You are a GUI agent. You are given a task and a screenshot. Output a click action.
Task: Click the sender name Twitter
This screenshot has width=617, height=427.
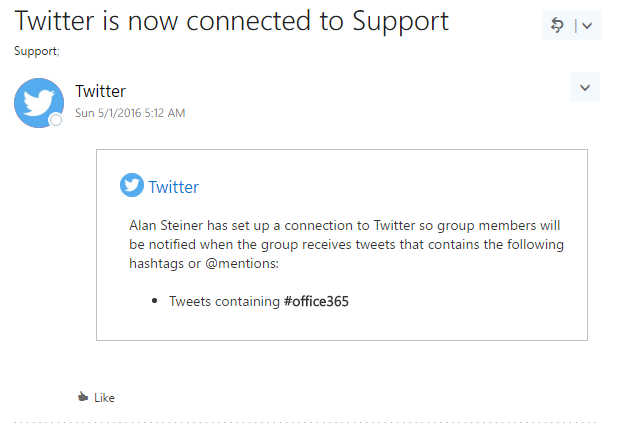100,92
